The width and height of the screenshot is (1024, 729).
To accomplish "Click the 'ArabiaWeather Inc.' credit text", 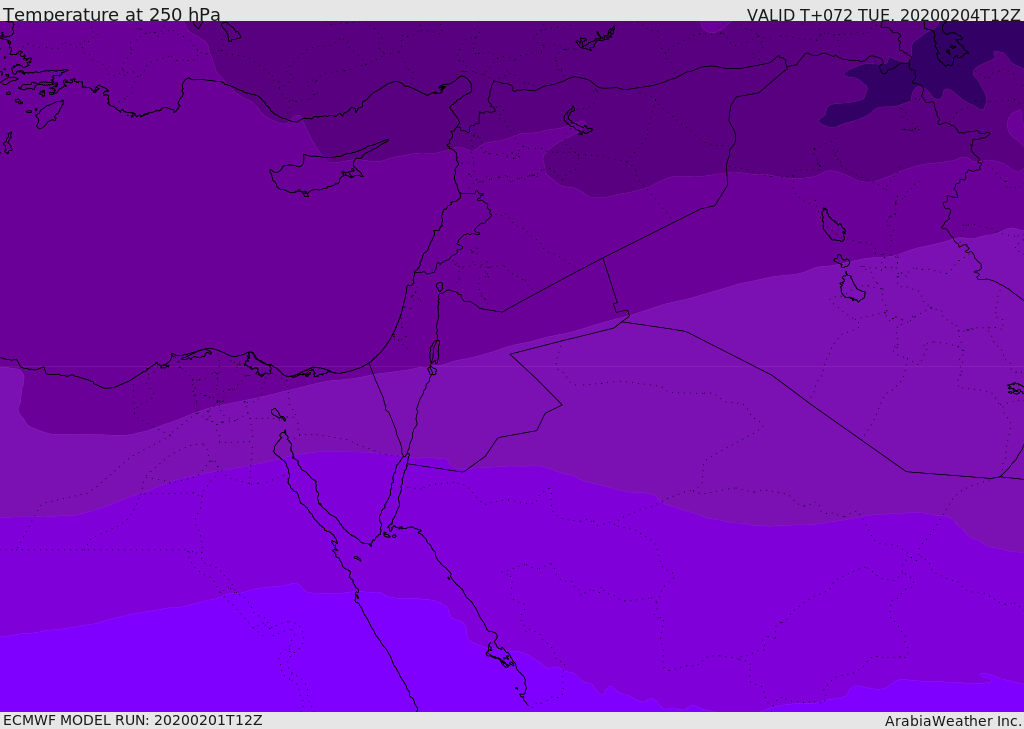I will 952,721.
